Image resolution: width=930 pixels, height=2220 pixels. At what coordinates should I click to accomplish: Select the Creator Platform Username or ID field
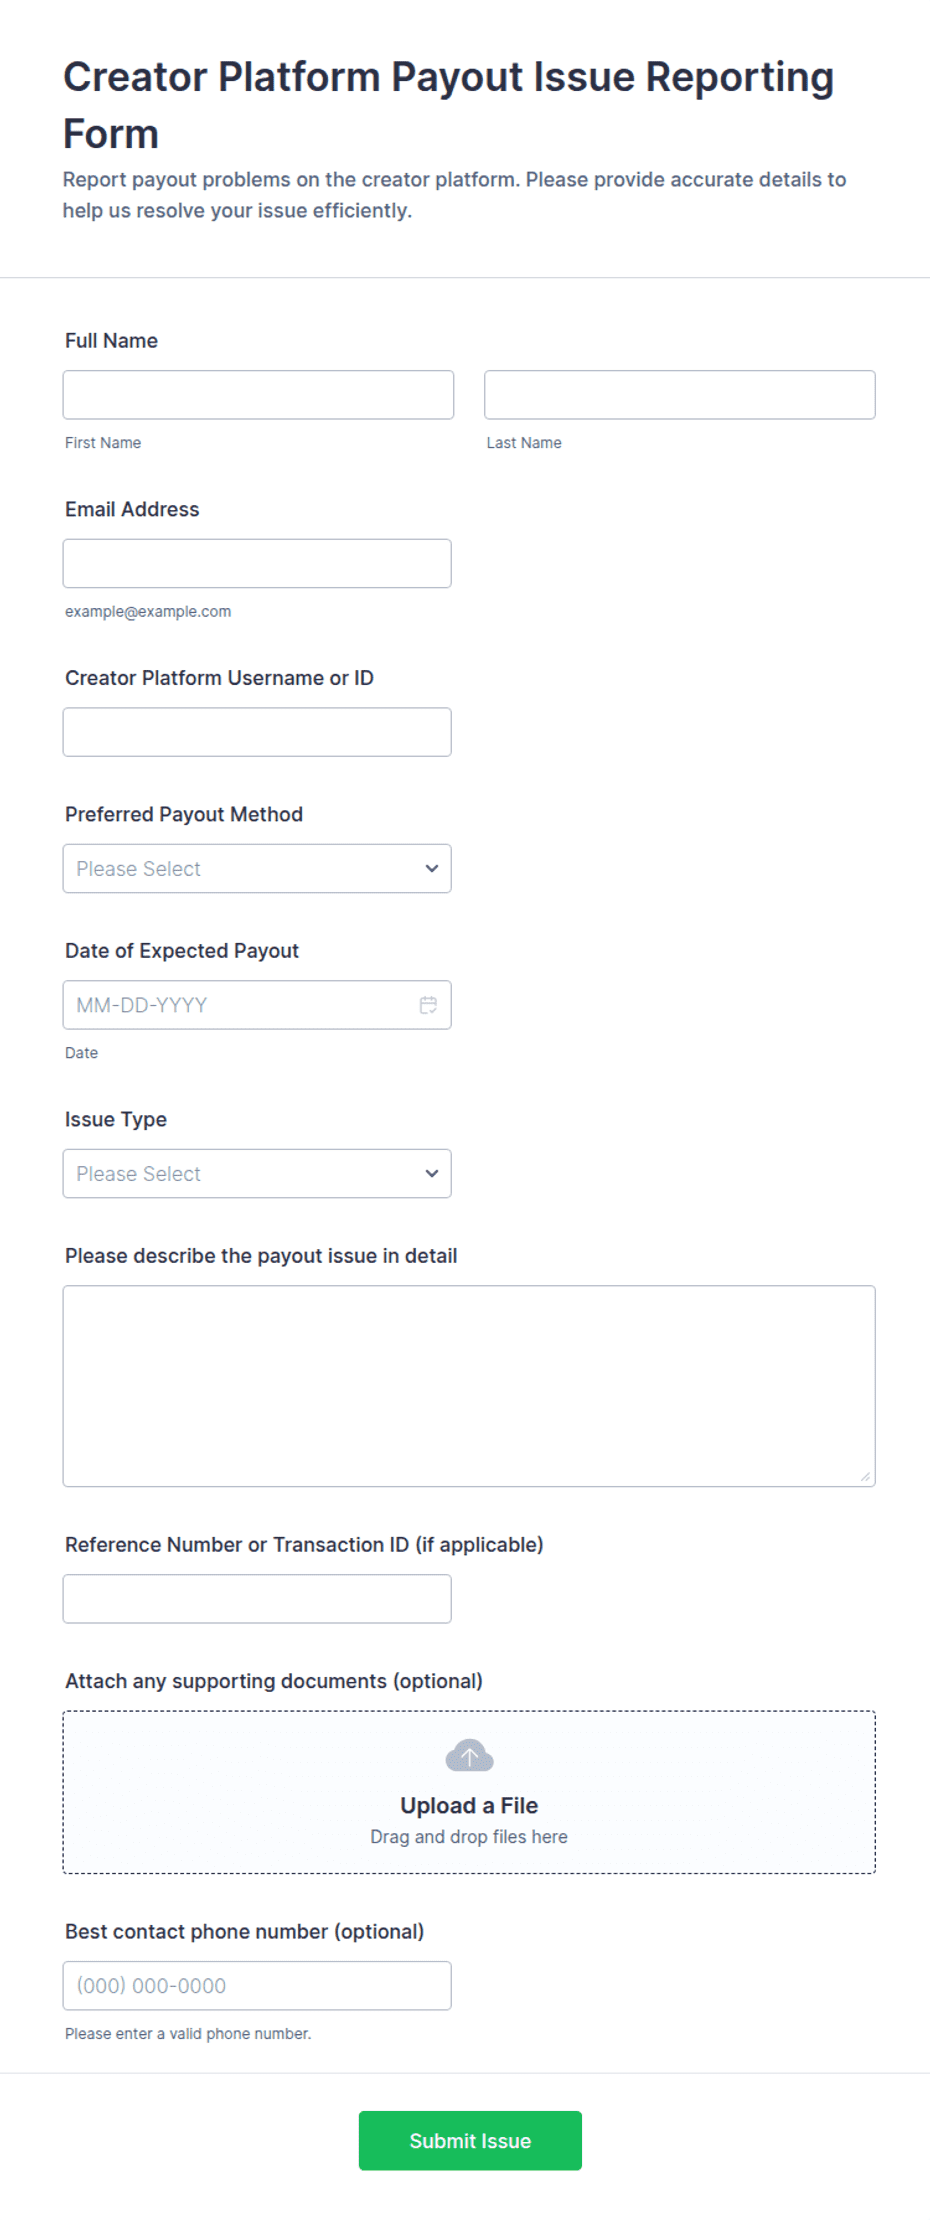tap(257, 732)
